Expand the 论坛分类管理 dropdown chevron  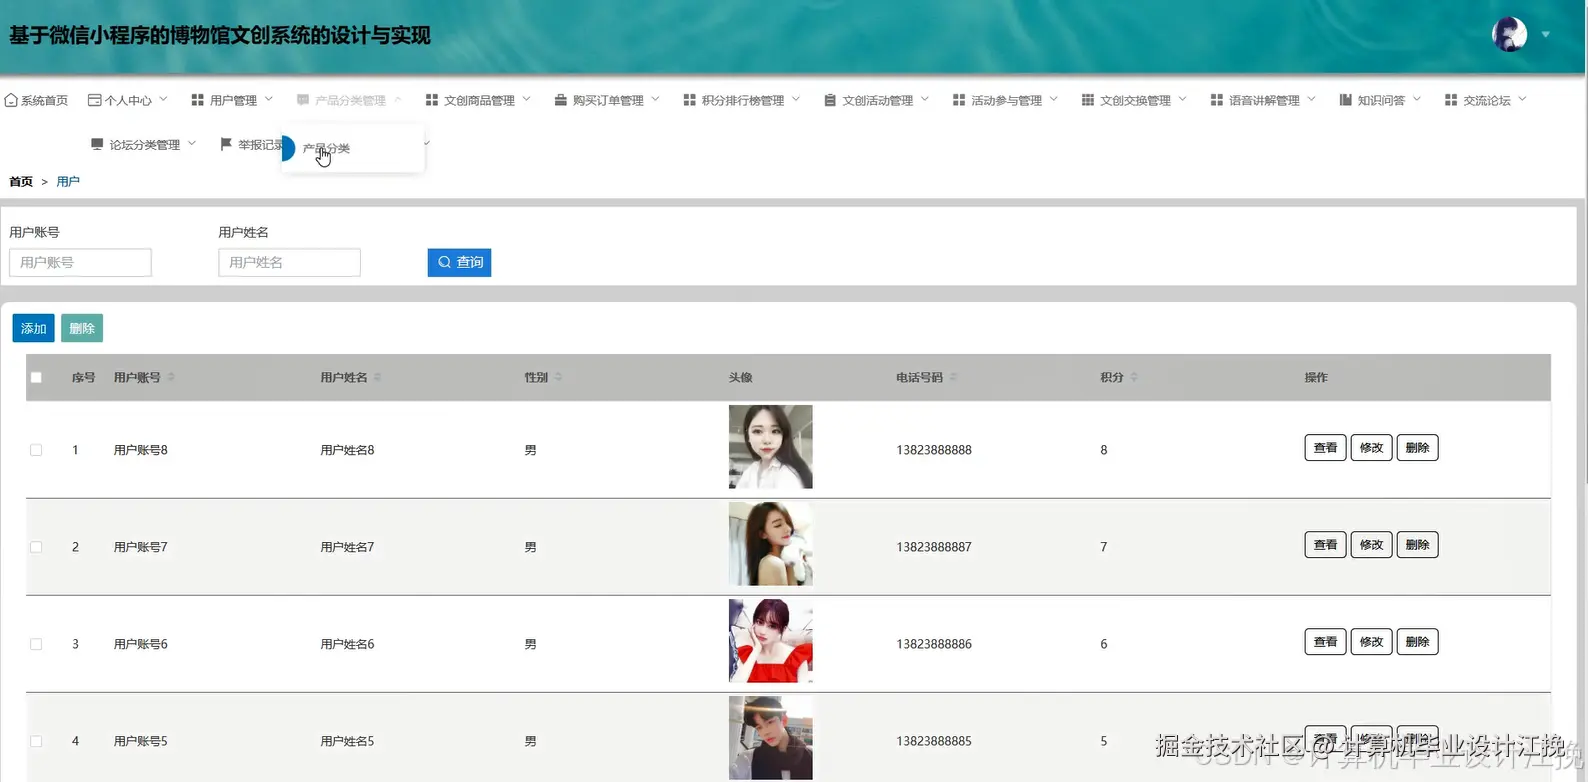[192, 143]
